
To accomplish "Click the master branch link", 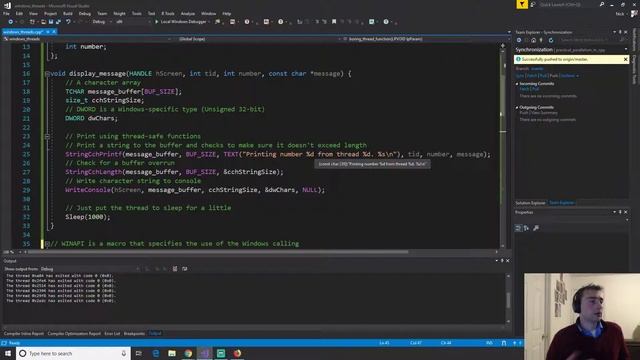I will [537, 69].
